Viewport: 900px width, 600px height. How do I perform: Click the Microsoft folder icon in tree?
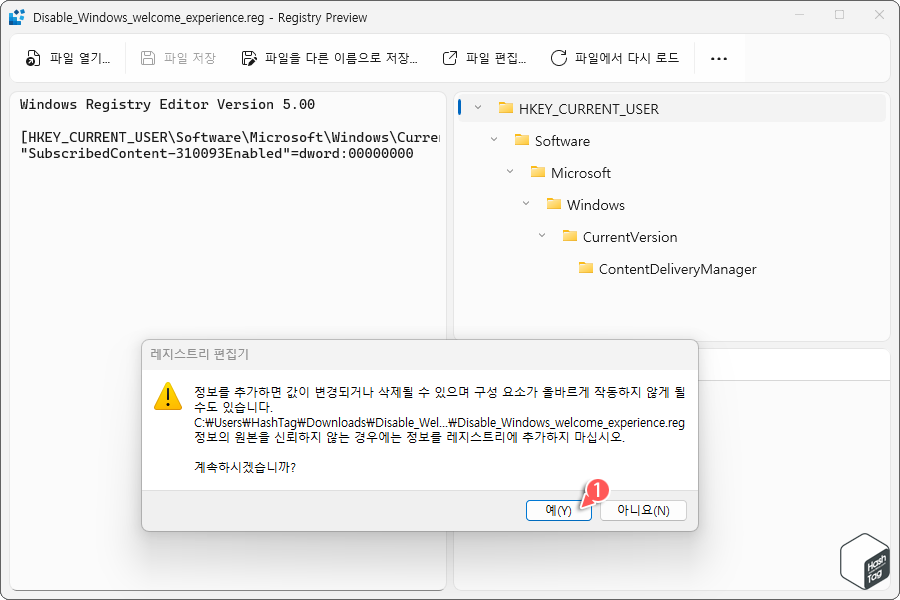coord(538,172)
